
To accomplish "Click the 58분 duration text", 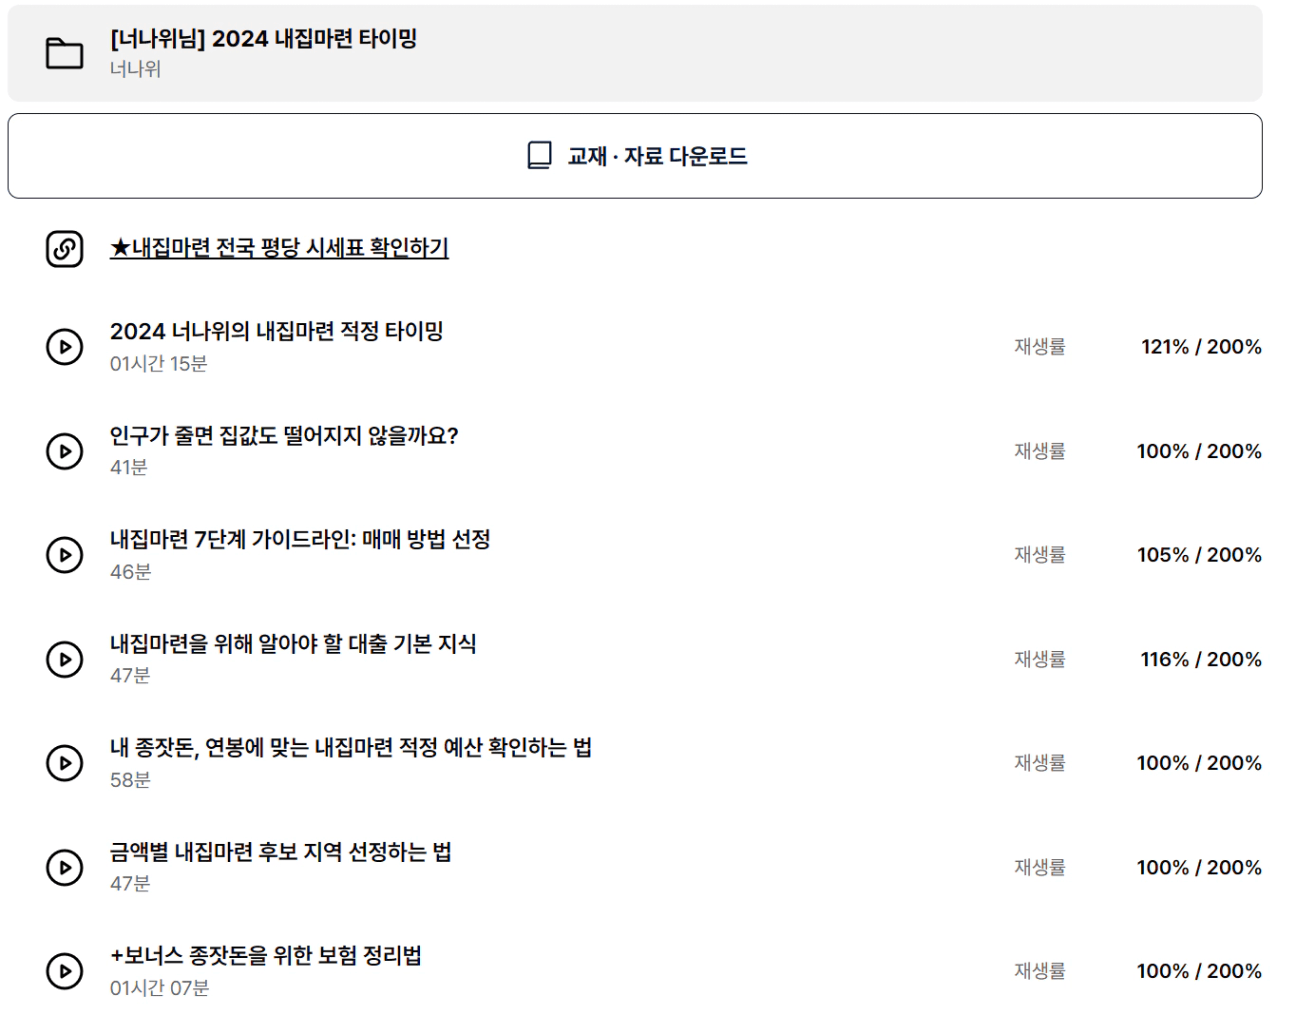I will coord(130,780).
